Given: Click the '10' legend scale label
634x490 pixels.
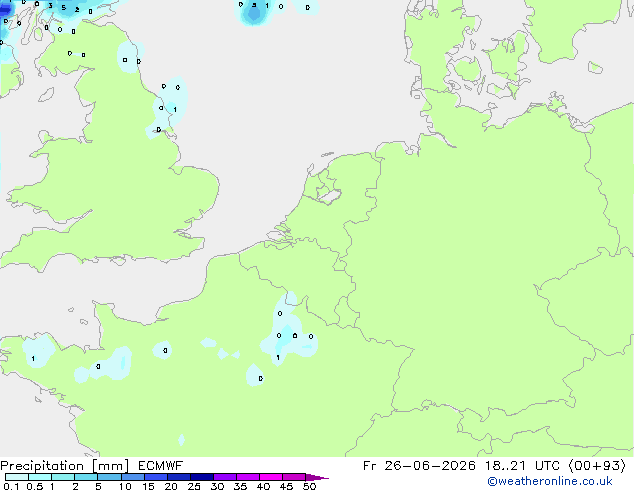Looking at the screenshot, I should (125, 486).
